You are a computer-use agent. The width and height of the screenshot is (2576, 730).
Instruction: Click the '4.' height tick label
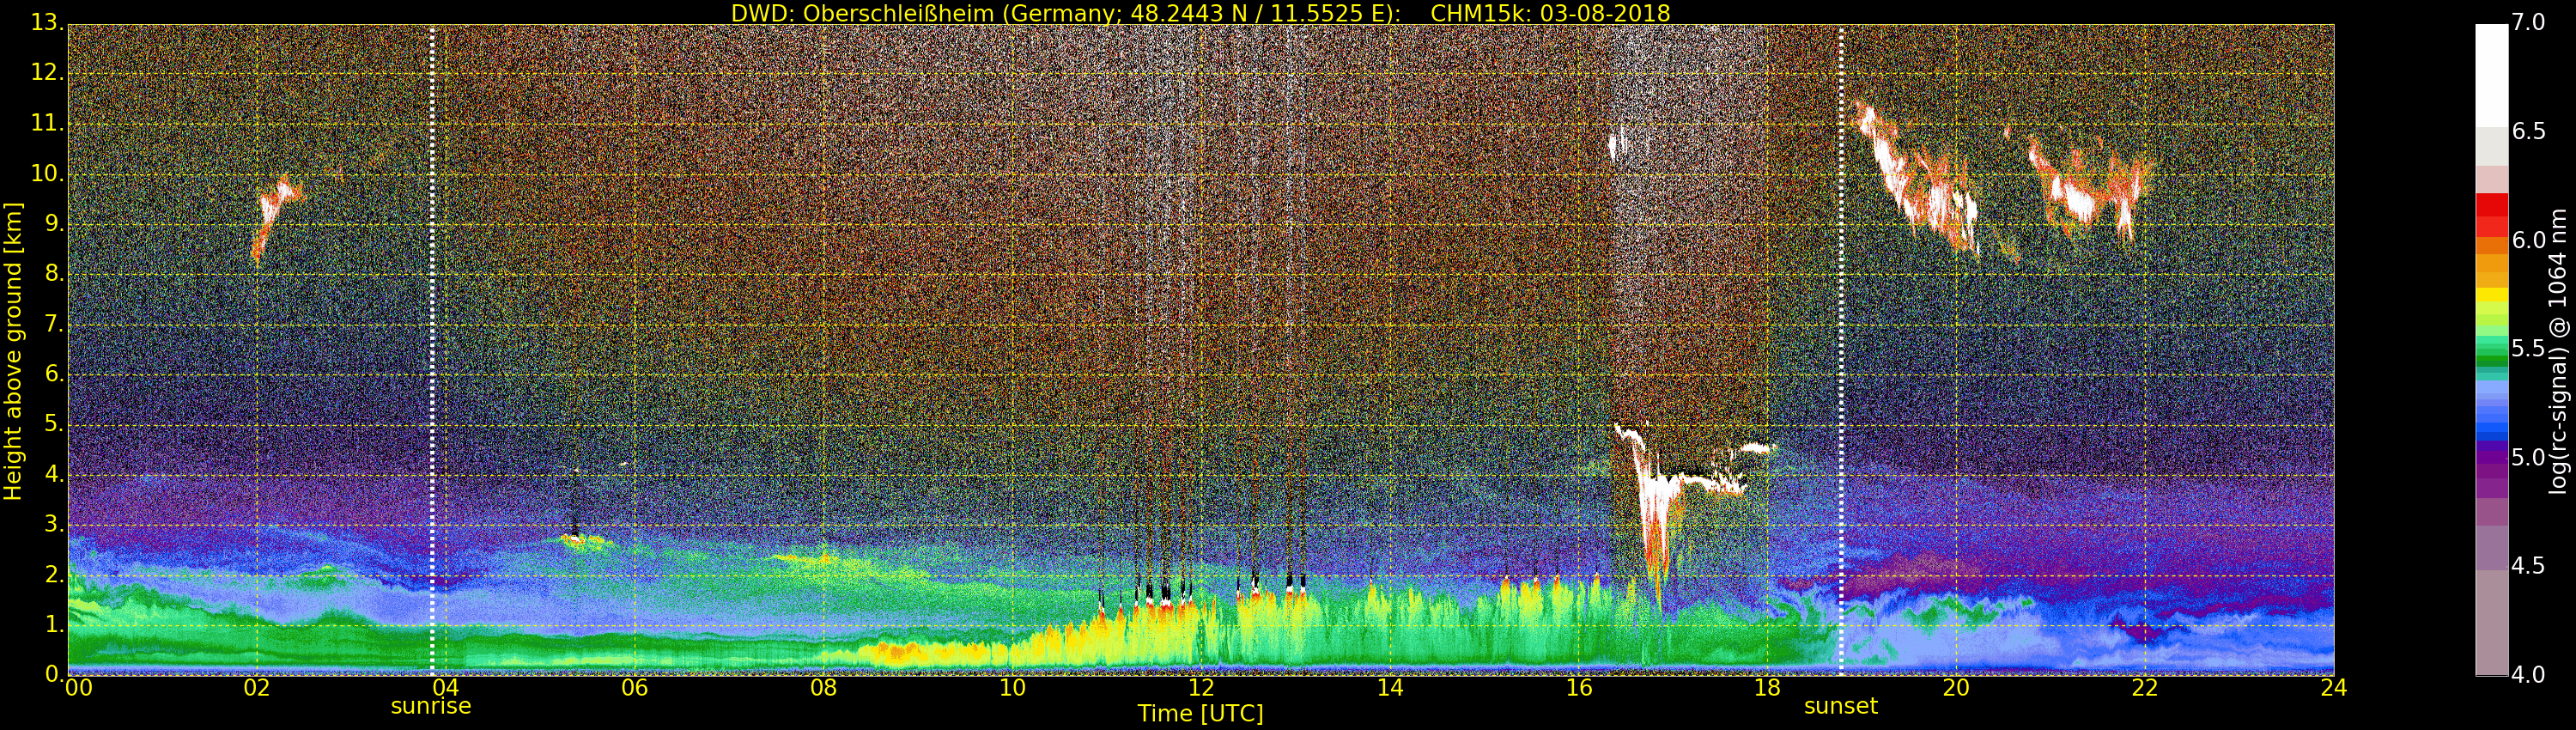pos(54,474)
